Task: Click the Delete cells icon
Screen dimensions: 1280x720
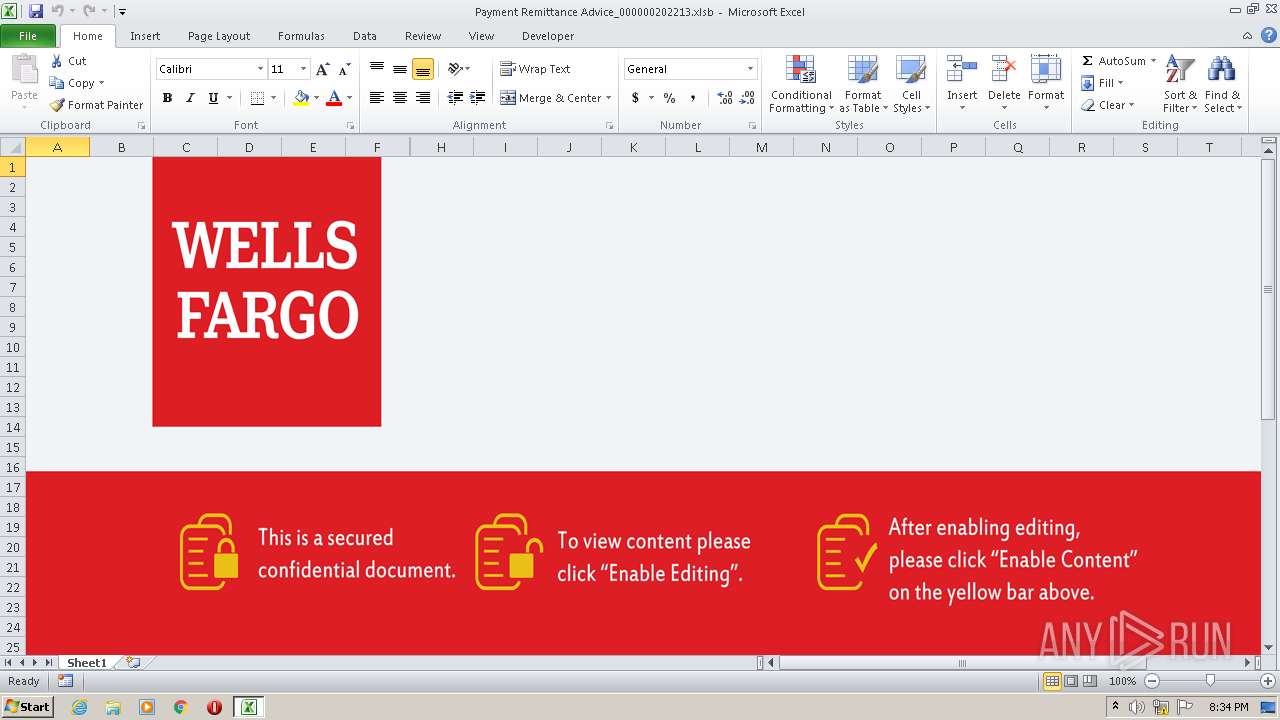Action: click(1004, 70)
